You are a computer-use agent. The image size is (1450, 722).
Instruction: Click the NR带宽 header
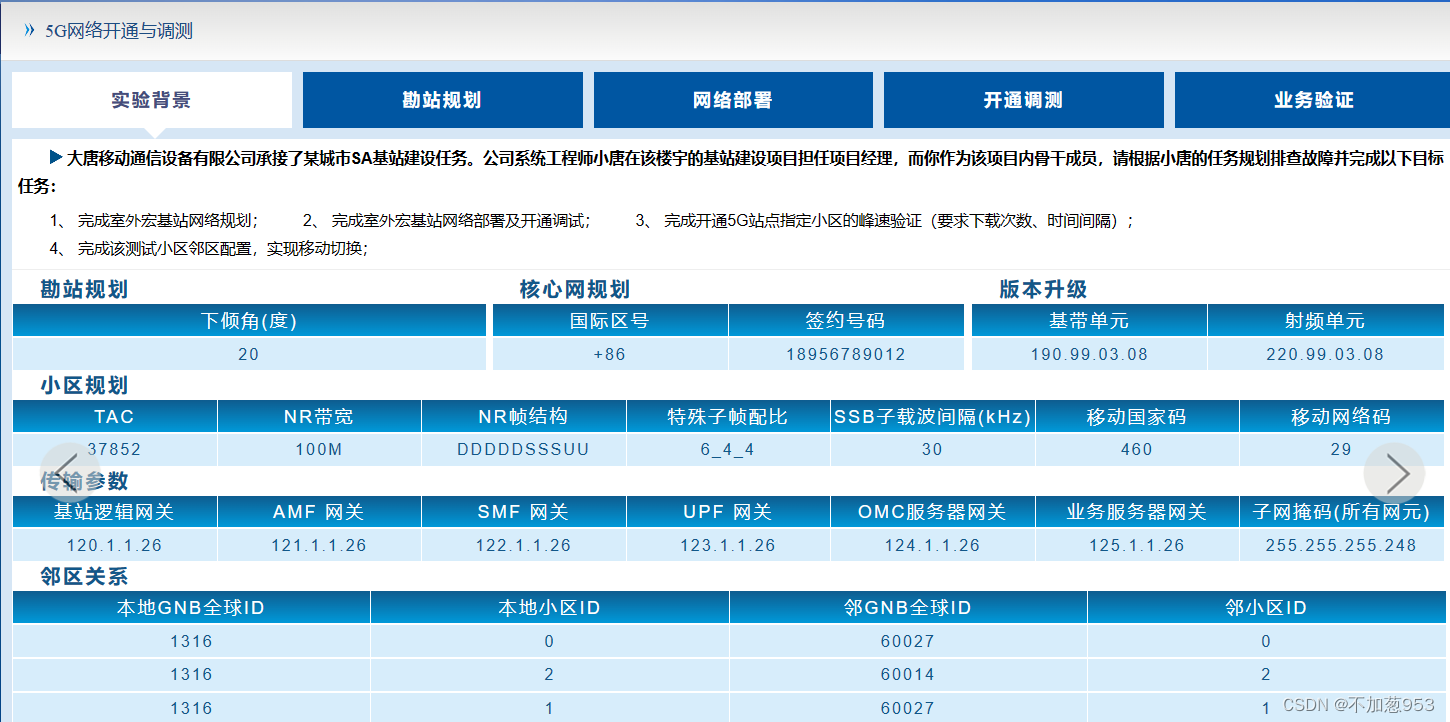[319, 417]
